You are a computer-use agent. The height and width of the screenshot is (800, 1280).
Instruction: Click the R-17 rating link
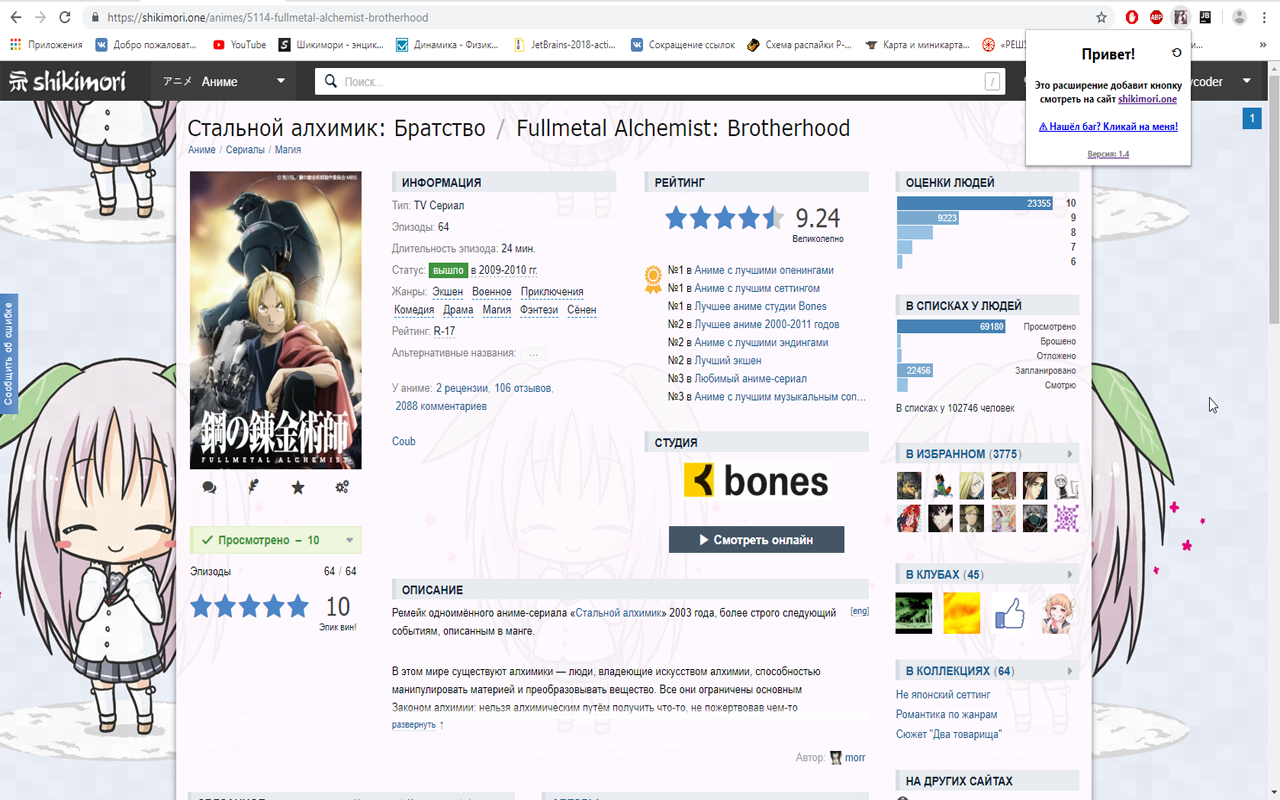(x=444, y=331)
